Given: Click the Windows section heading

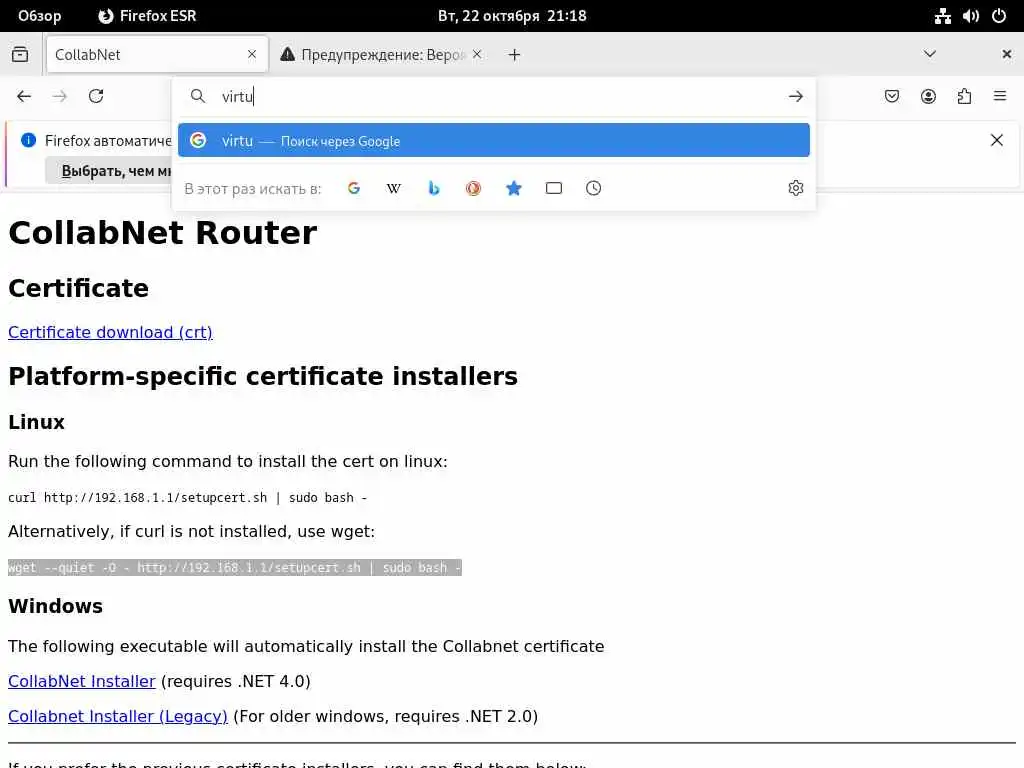Looking at the screenshot, I should point(56,606).
